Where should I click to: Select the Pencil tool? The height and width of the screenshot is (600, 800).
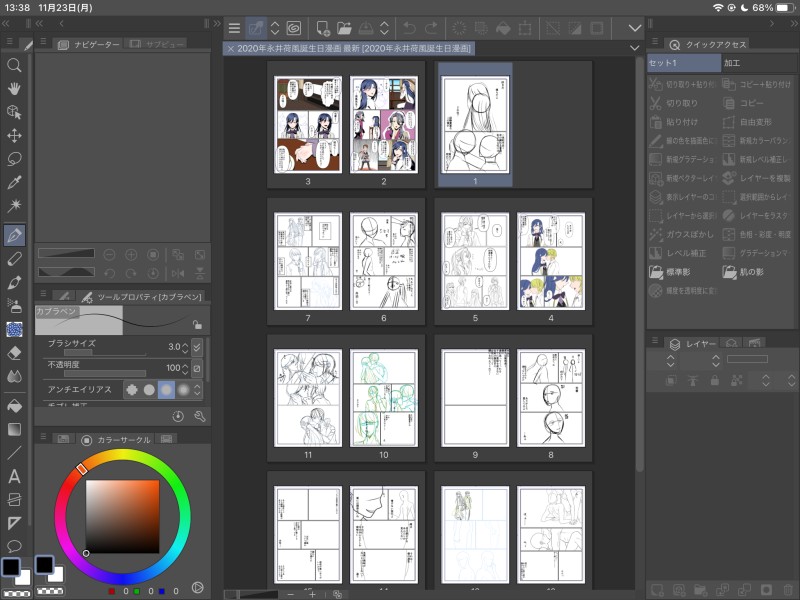[x=14, y=259]
